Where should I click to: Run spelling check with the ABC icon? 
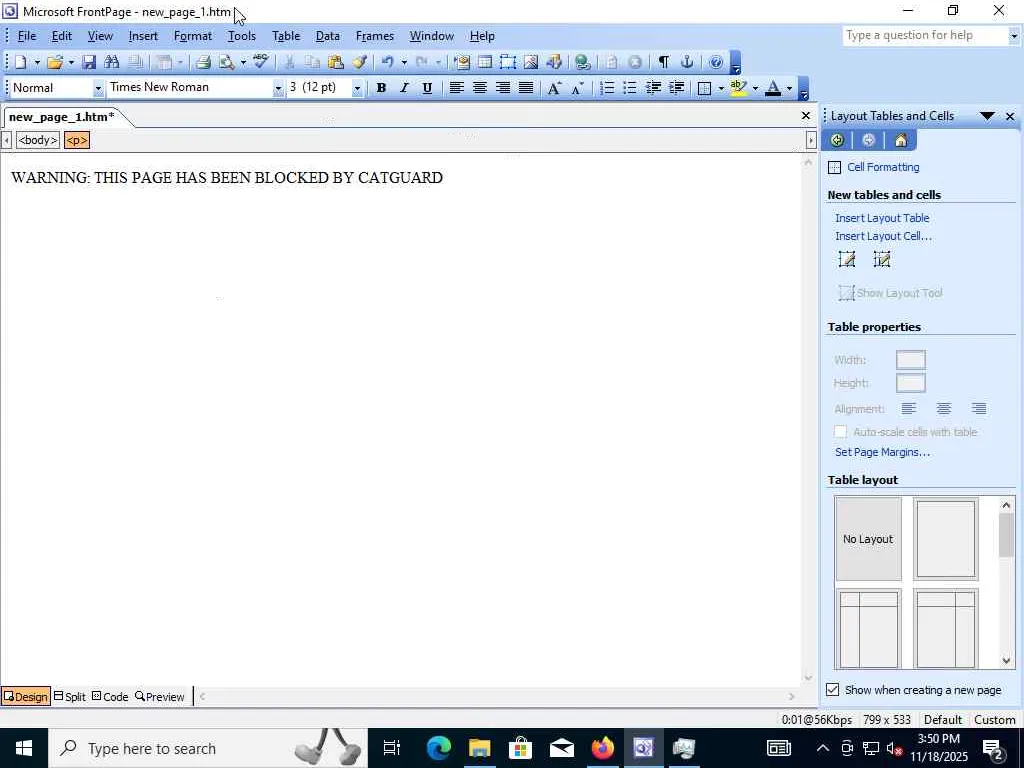(x=261, y=62)
